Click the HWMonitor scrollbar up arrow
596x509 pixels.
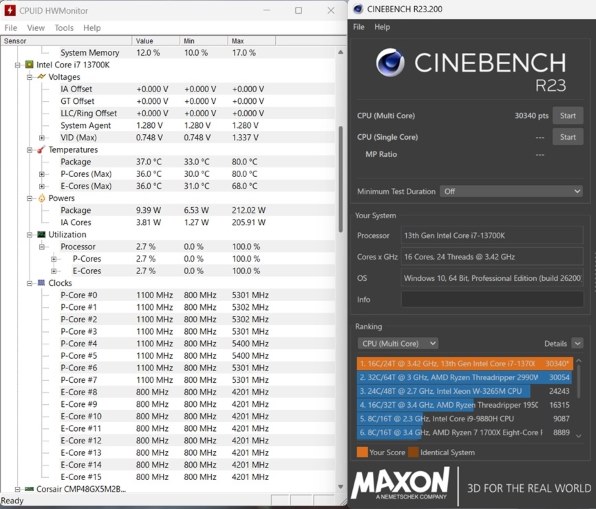341,52
